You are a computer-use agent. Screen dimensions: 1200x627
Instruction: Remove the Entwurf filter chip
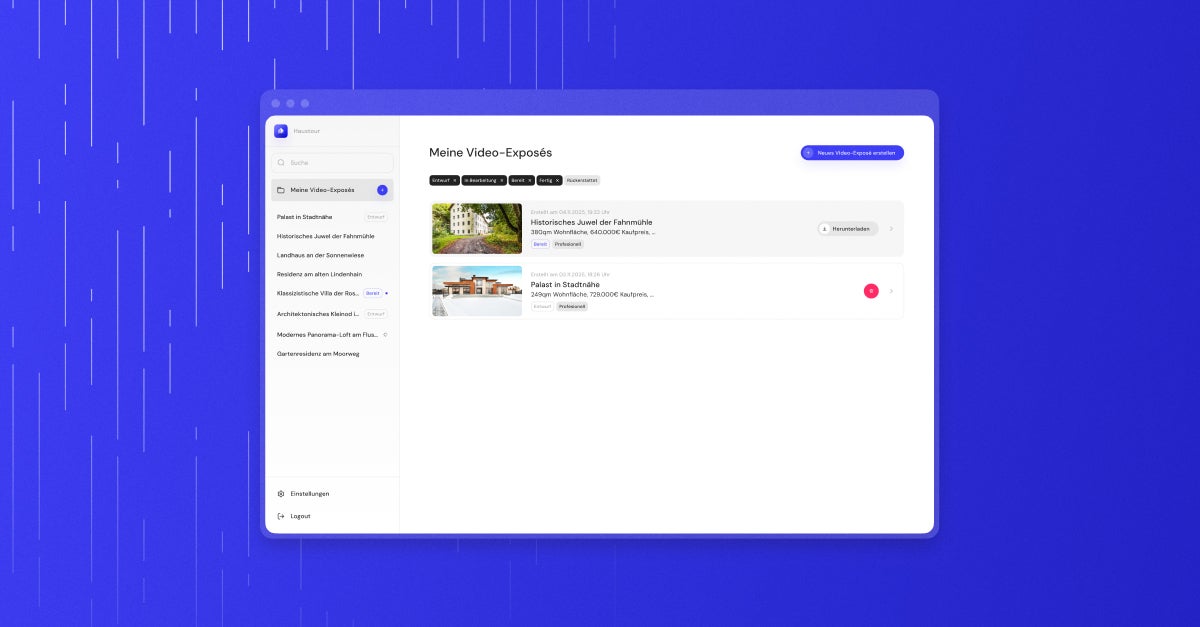point(454,180)
